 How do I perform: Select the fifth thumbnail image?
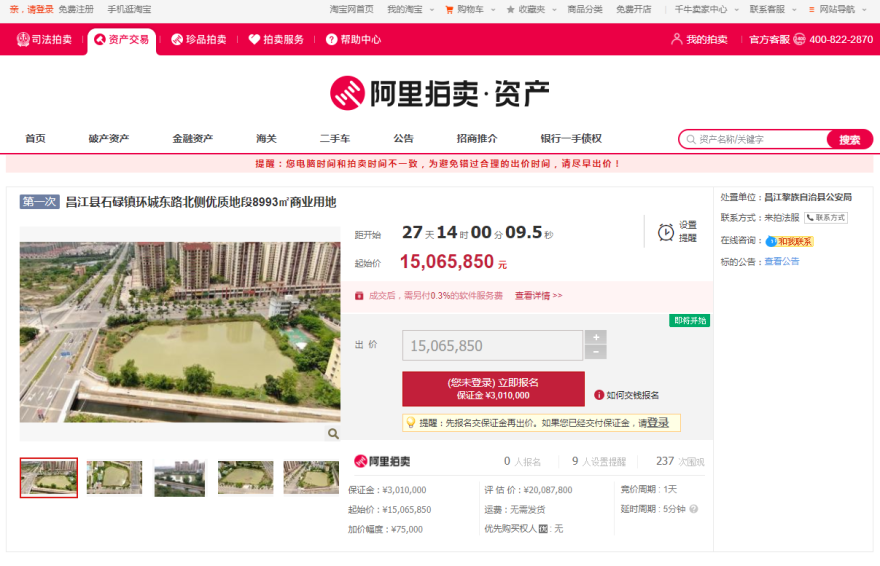(311, 478)
